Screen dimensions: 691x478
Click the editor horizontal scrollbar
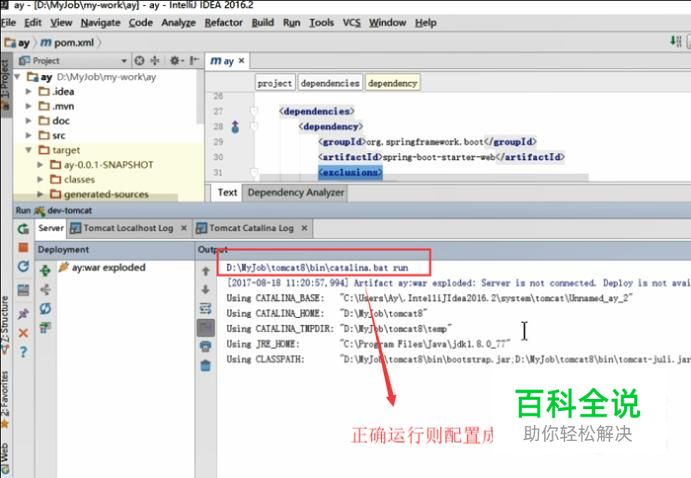click(x=424, y=177)
